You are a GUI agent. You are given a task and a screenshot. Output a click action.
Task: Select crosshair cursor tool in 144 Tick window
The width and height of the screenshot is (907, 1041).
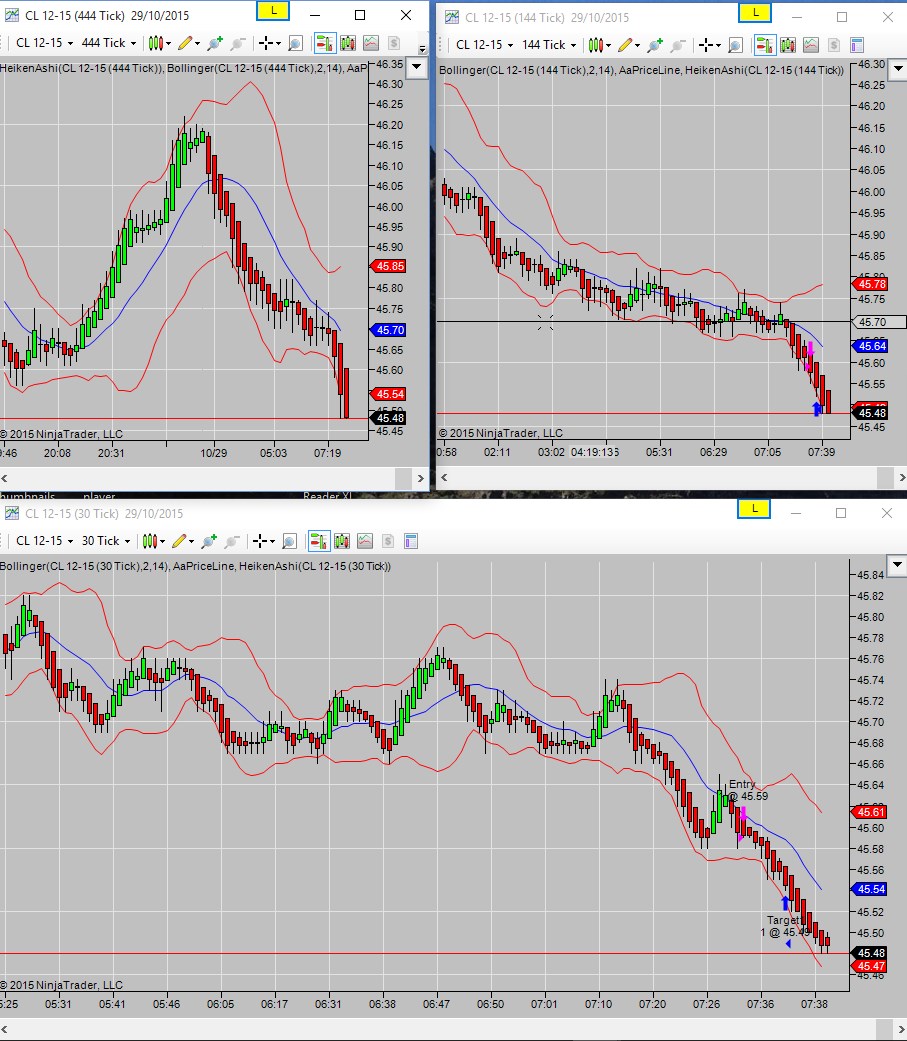coord(709,45)
